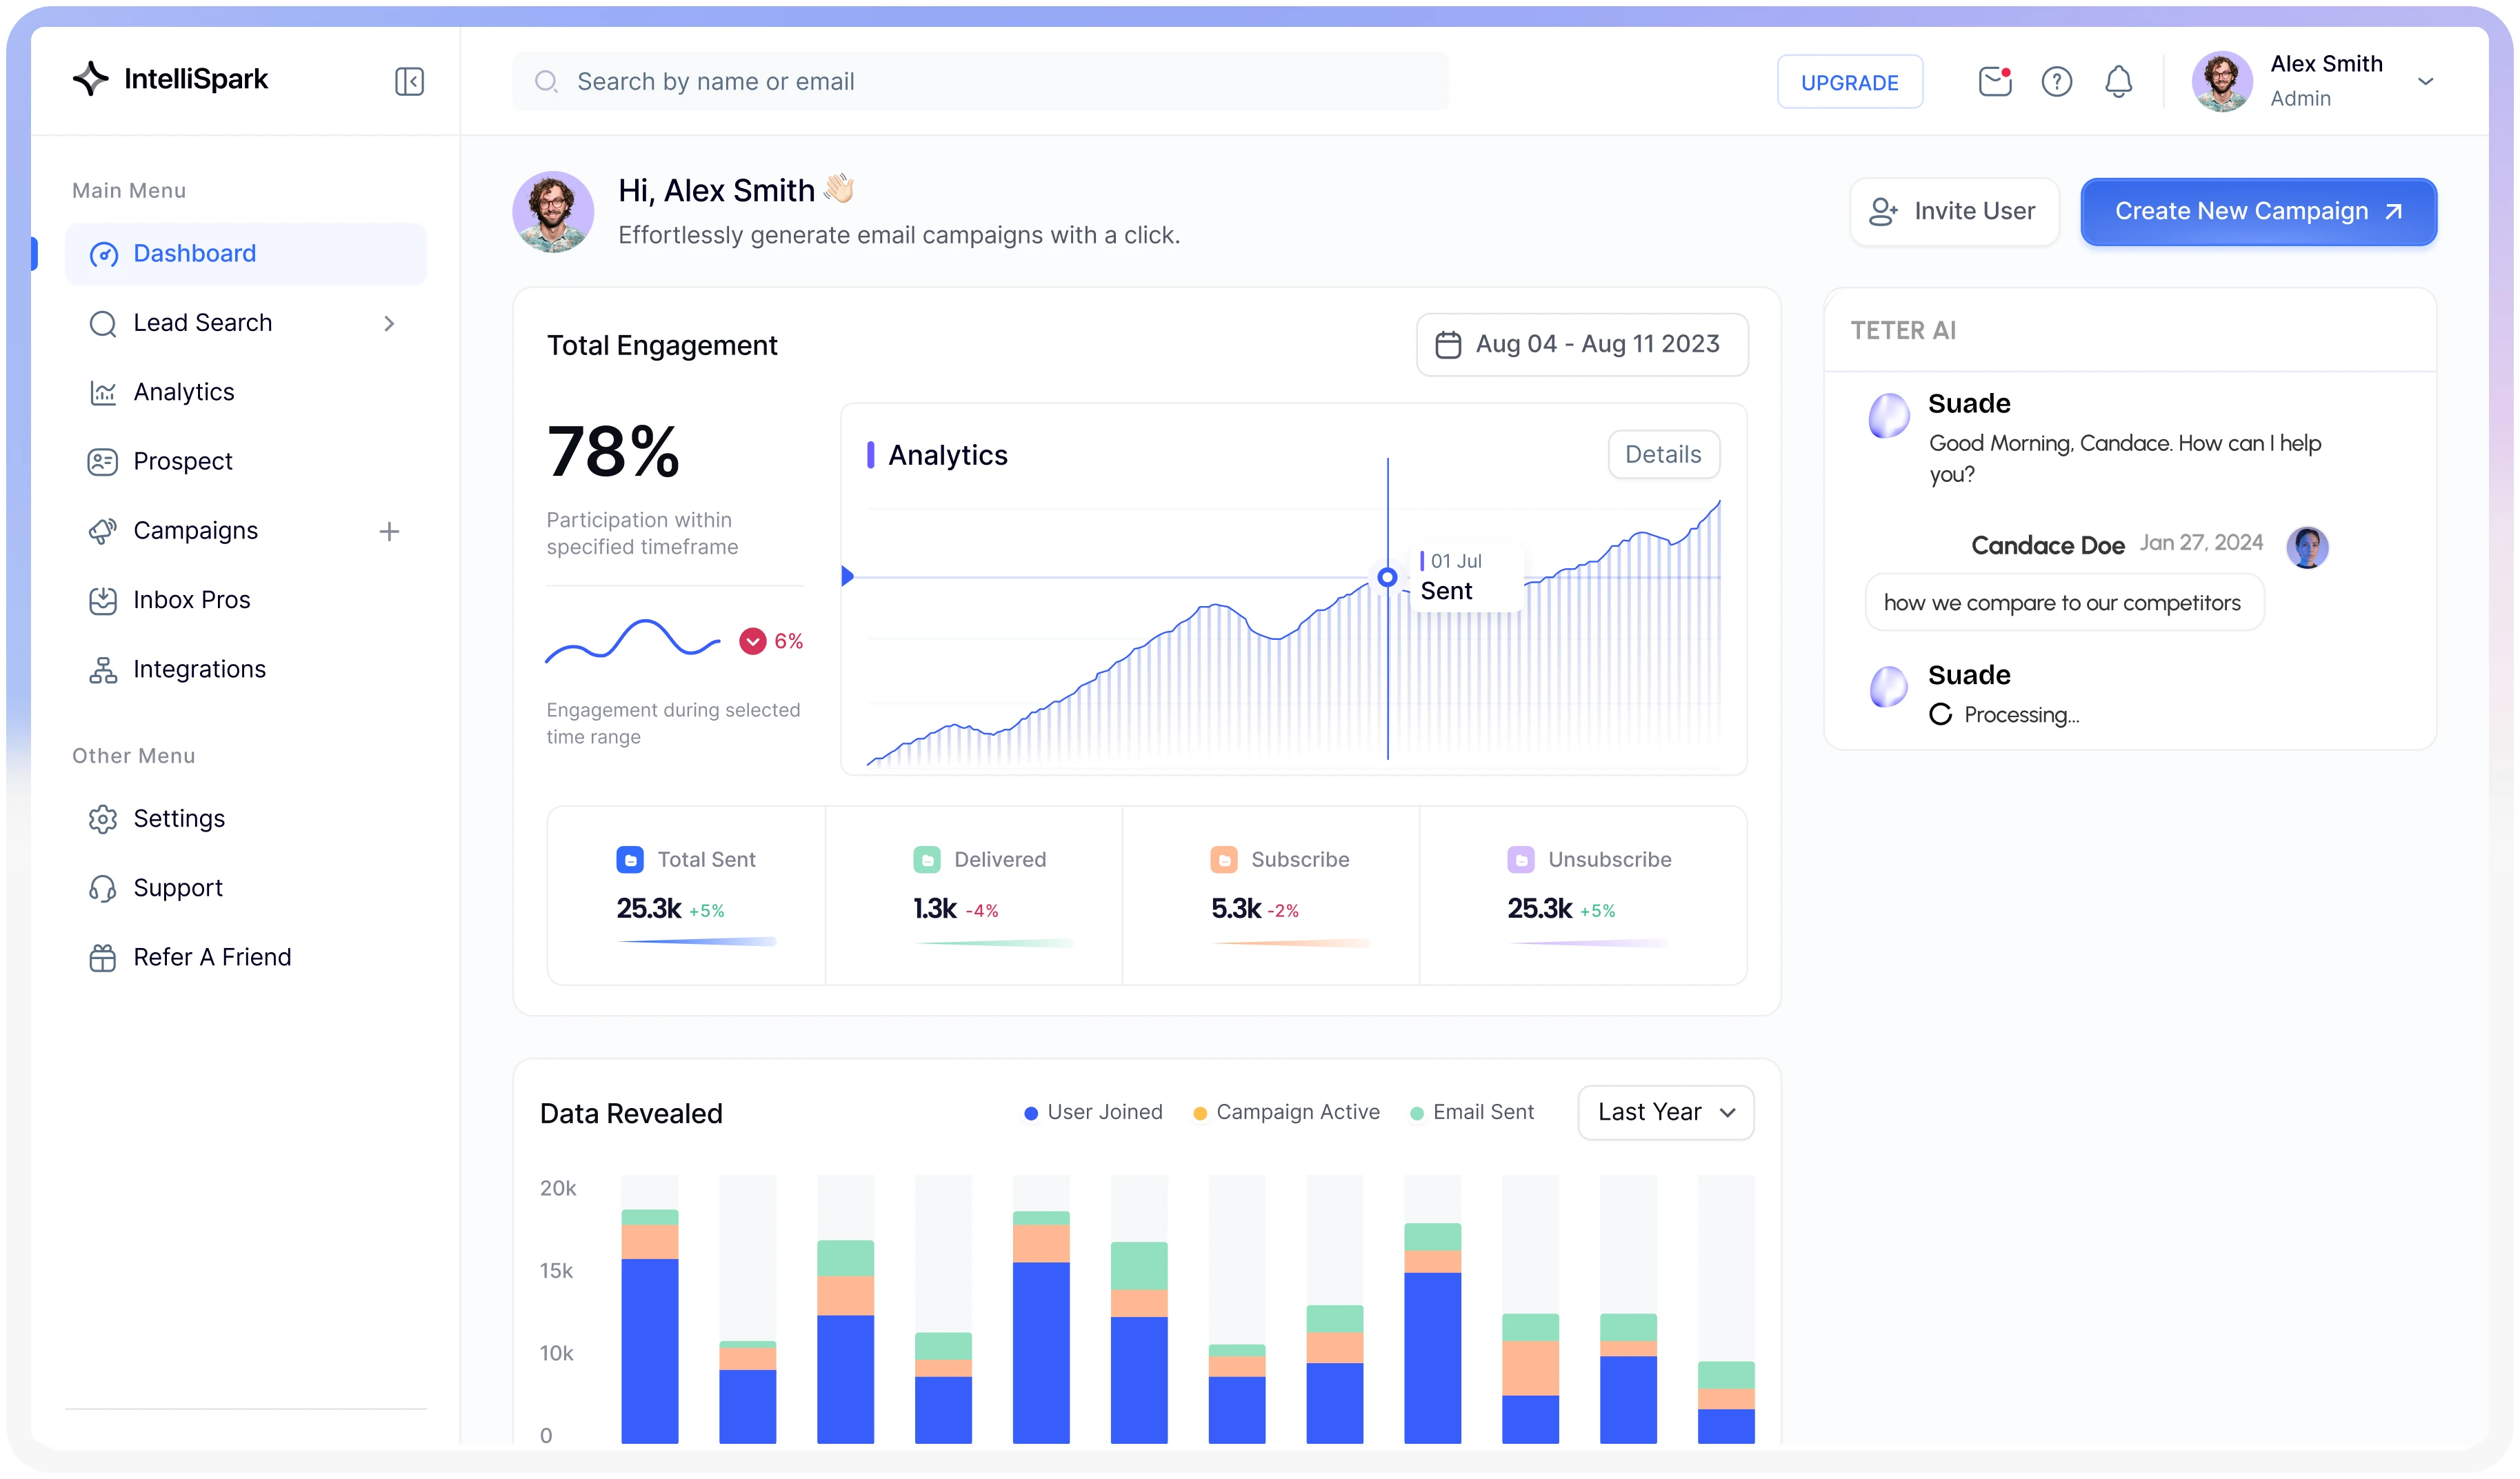This screenshot has height=1479, width=2520.
Task: Toggle Campaign Active legend series
Action: point(1286,1112)
